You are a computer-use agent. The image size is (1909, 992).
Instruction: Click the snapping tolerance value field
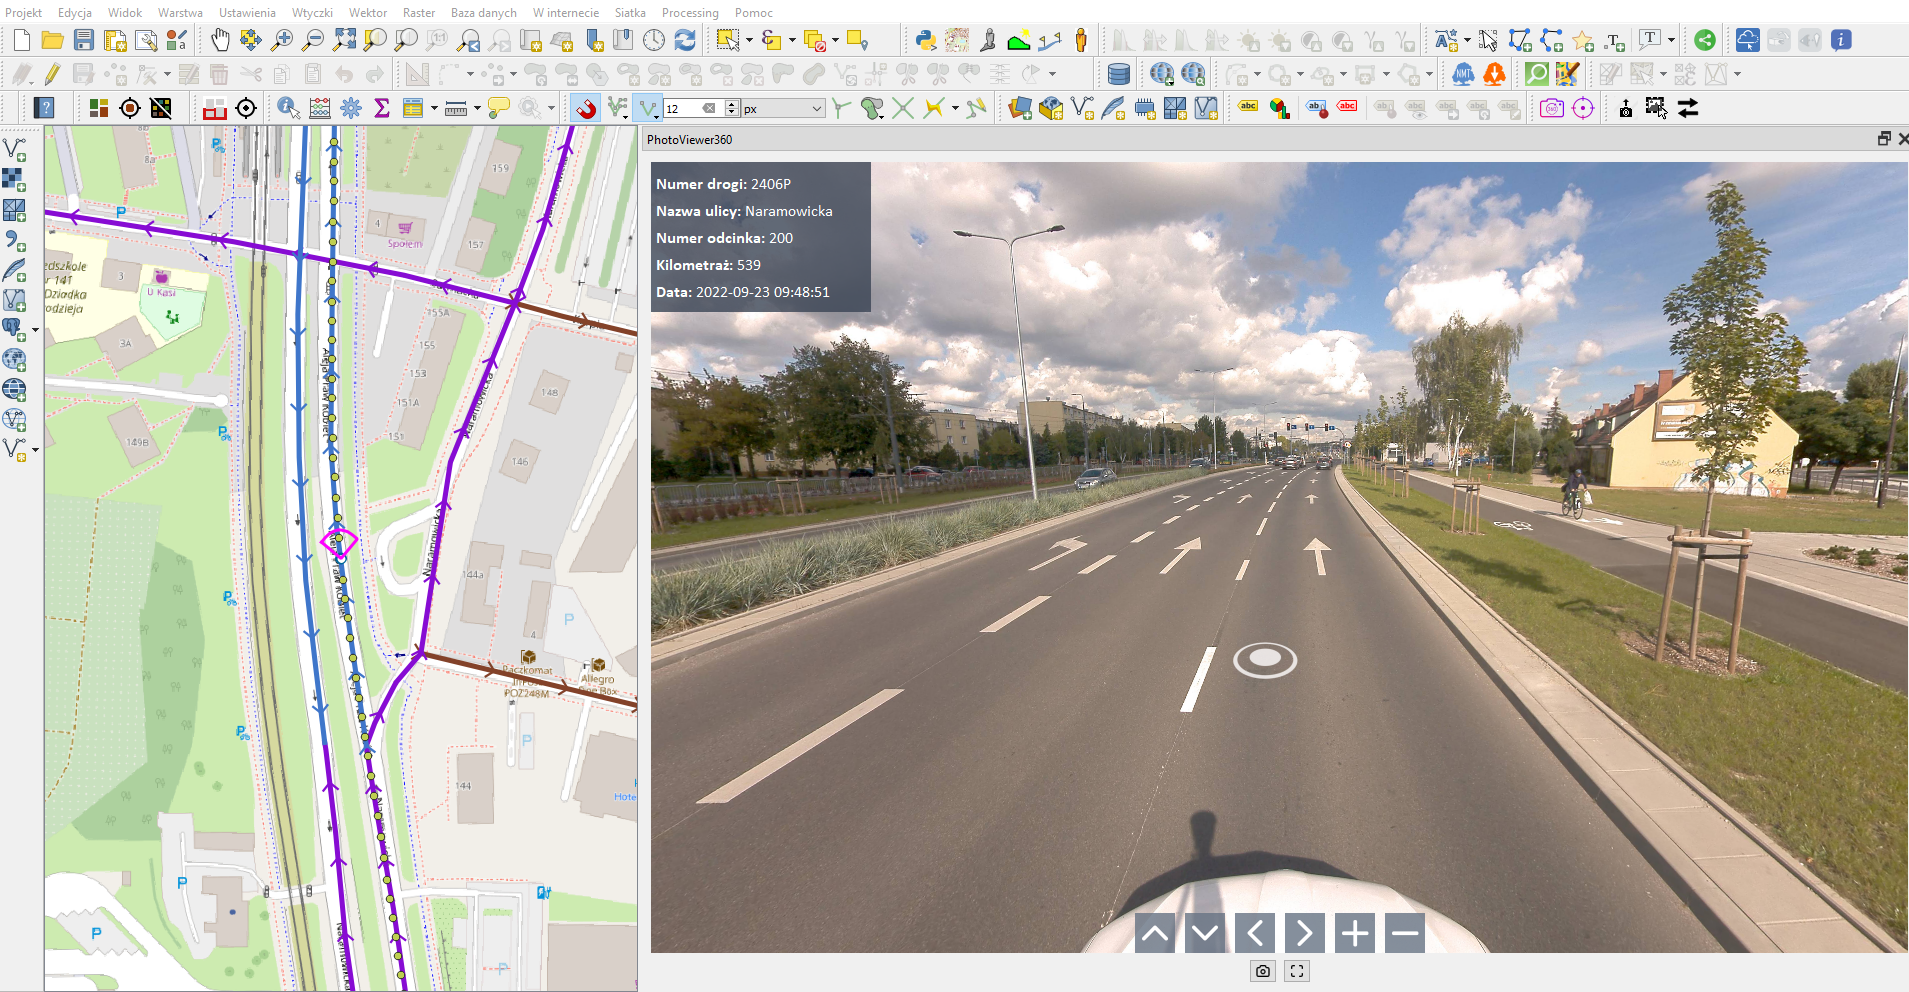click(683, 108)
